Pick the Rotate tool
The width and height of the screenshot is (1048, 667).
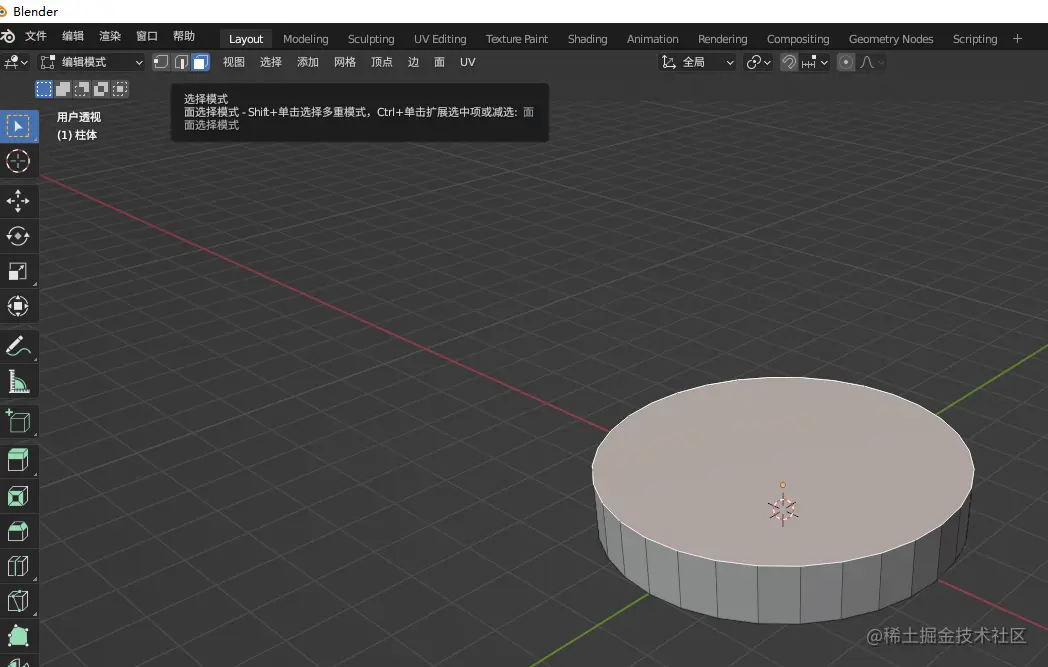(18, 236)
